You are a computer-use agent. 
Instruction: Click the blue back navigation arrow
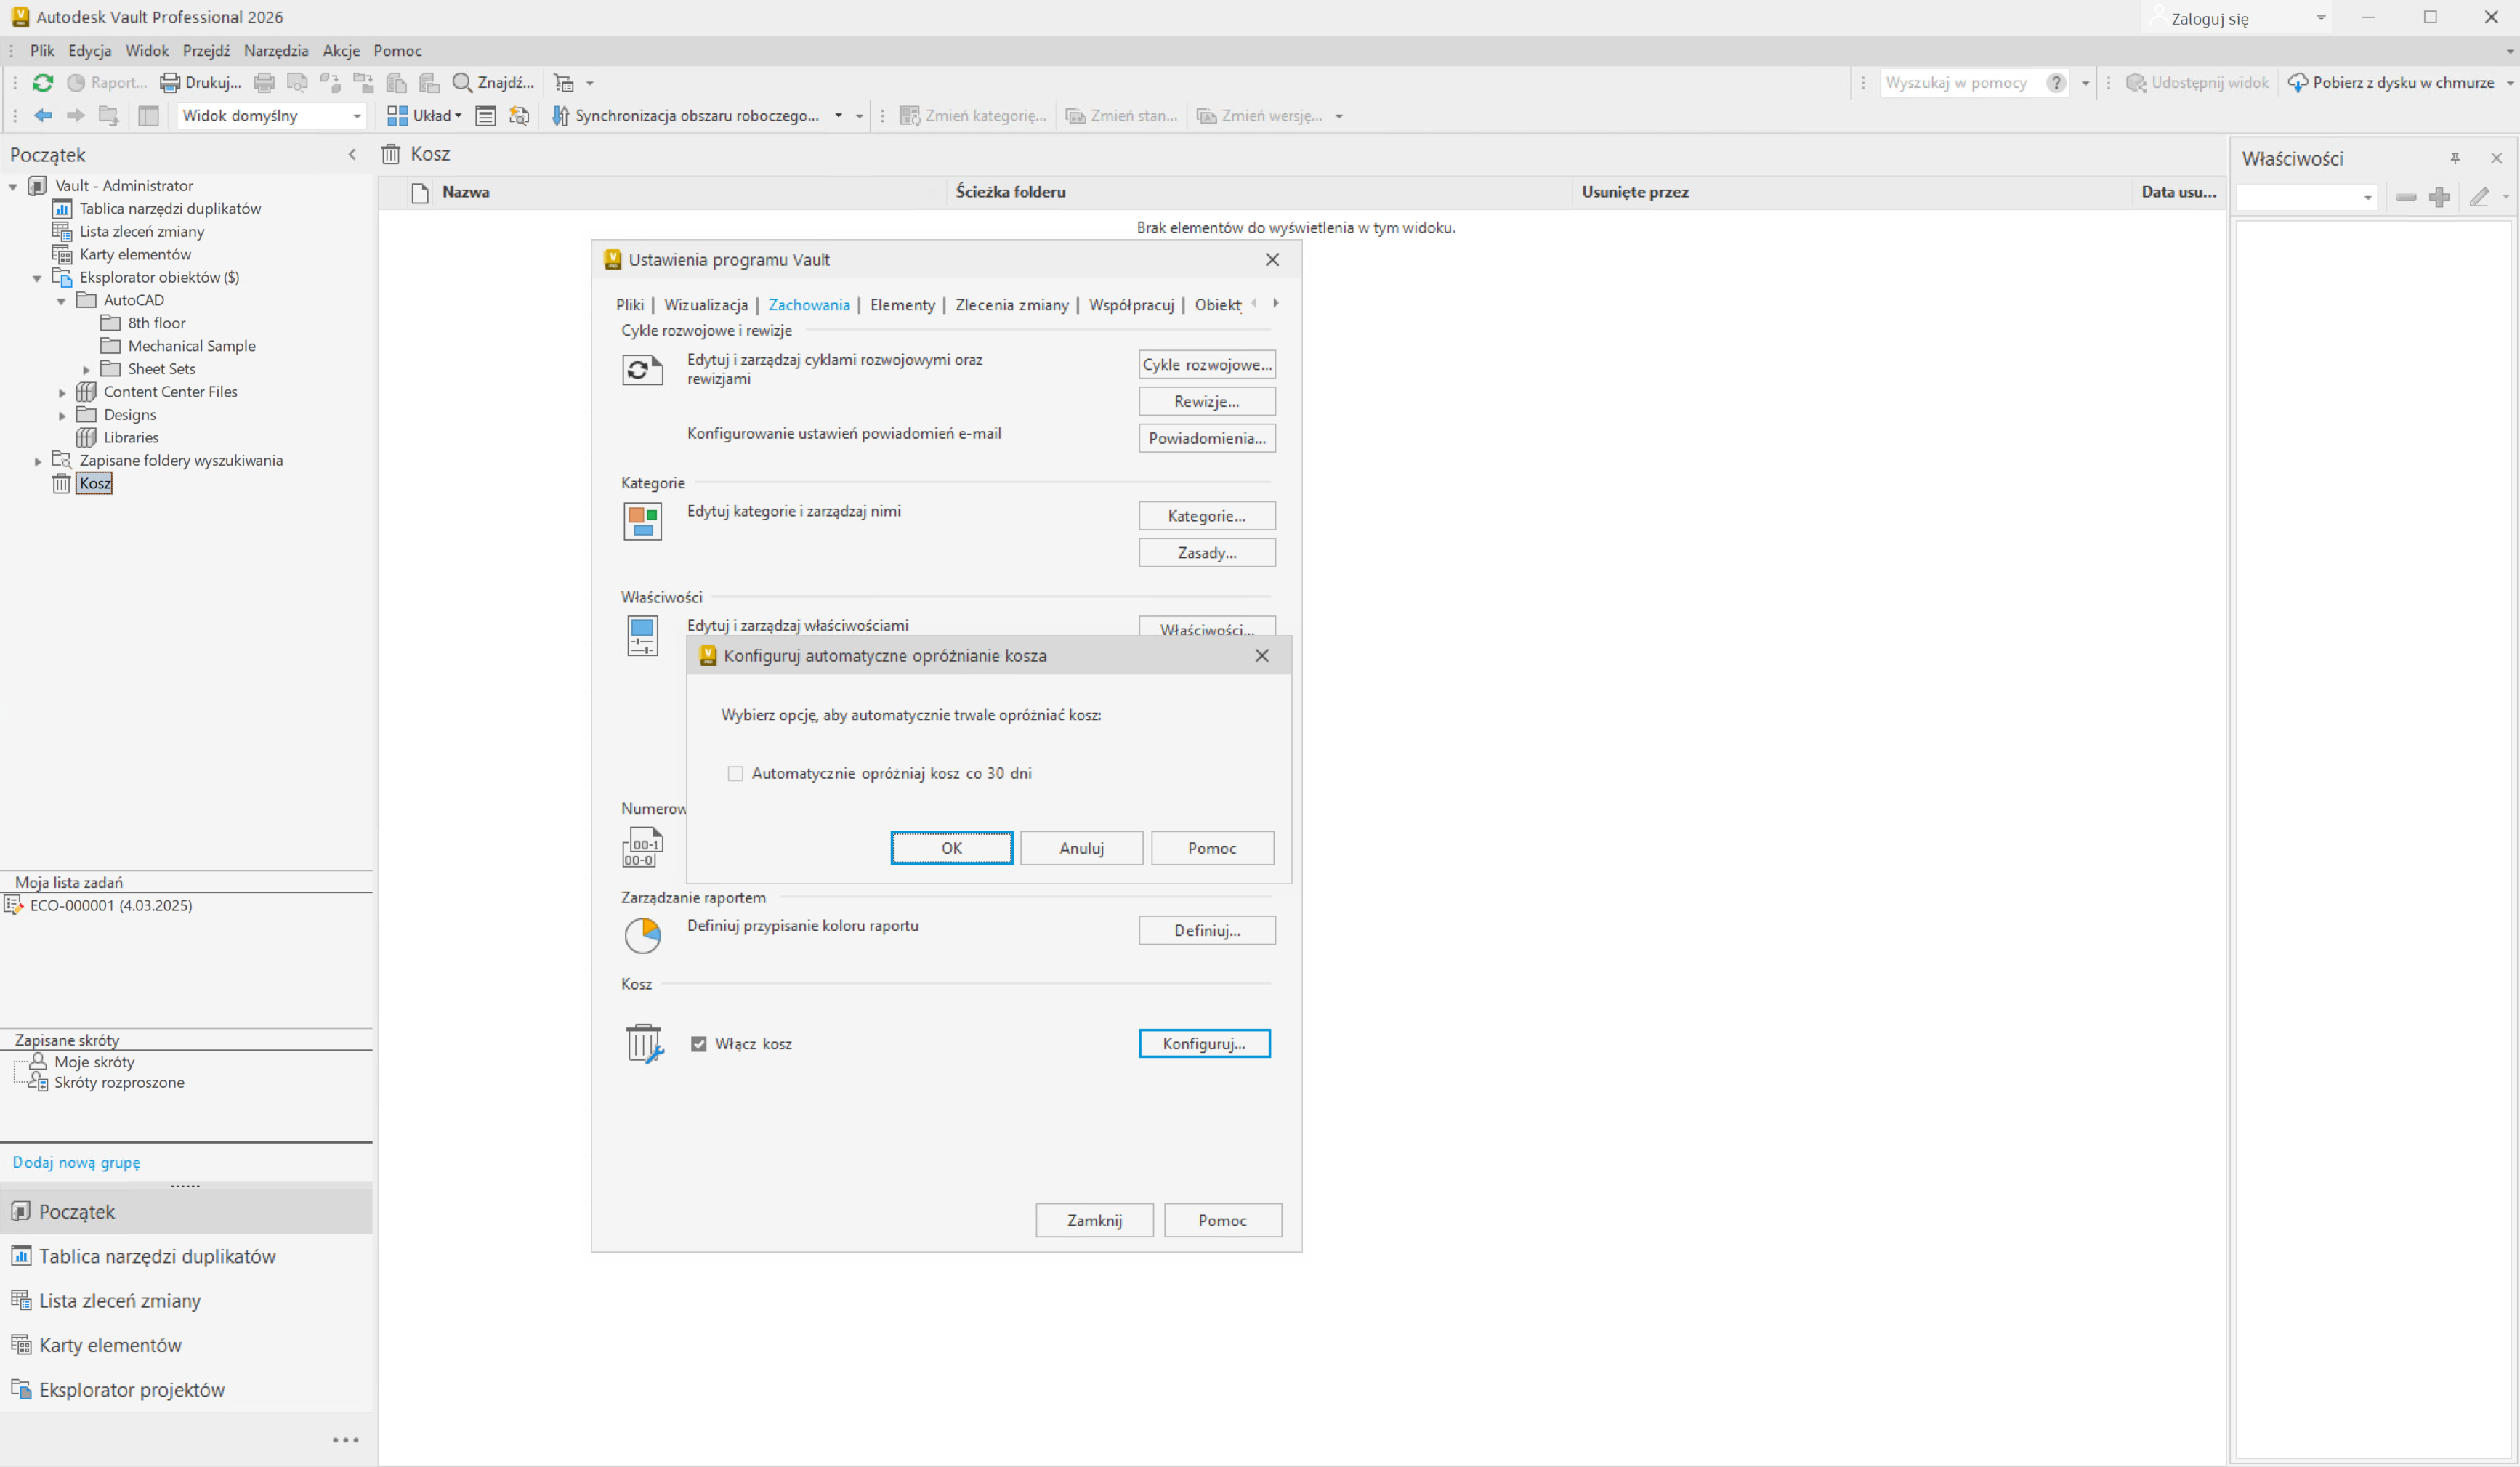43,116
